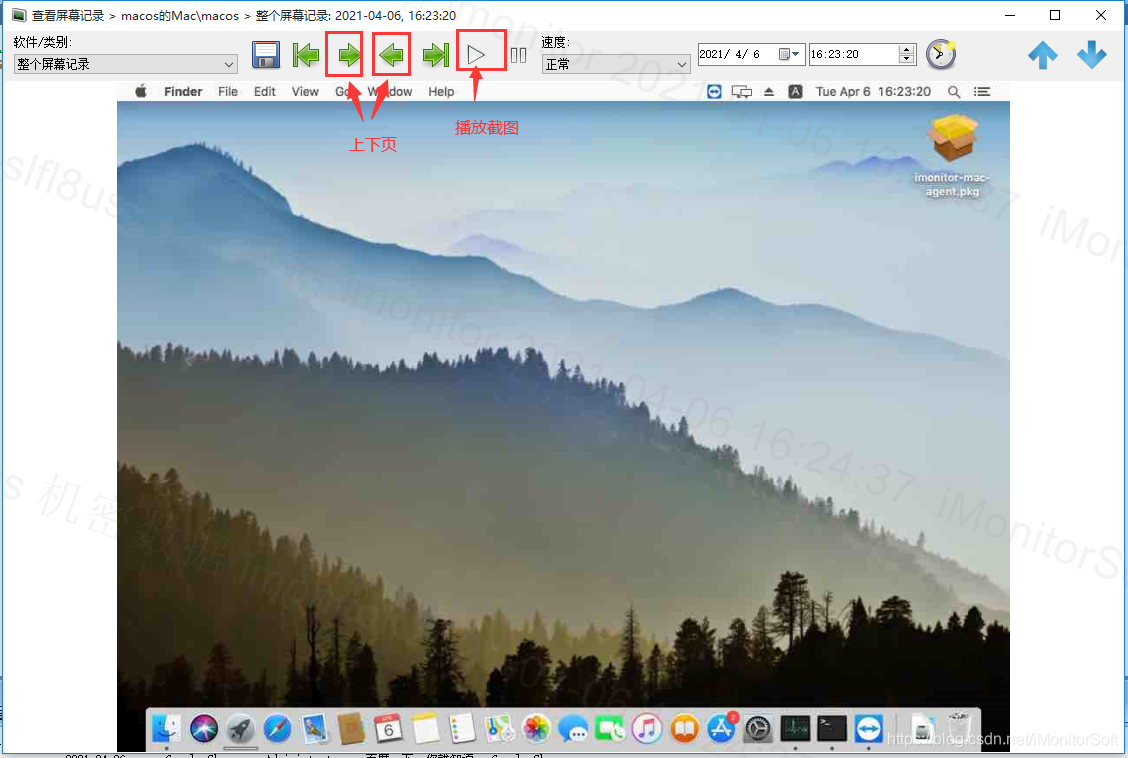Go back one page with green left arrow
The width and height of the screenshot is (1128, 758).
click(391, 55)
